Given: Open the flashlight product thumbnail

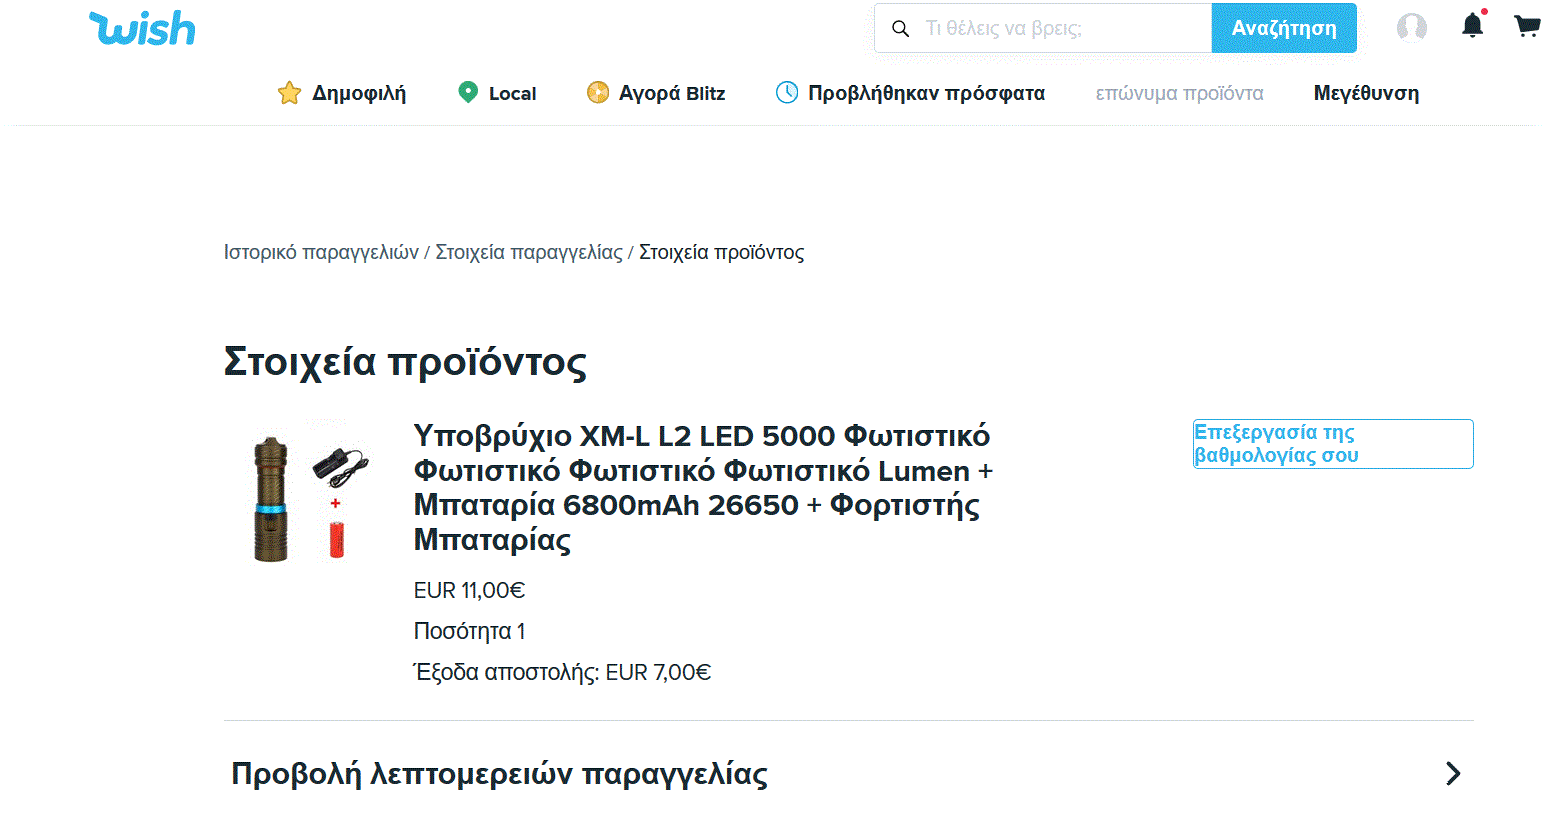Looking at the screenshot, I should (x=310, y=494).
